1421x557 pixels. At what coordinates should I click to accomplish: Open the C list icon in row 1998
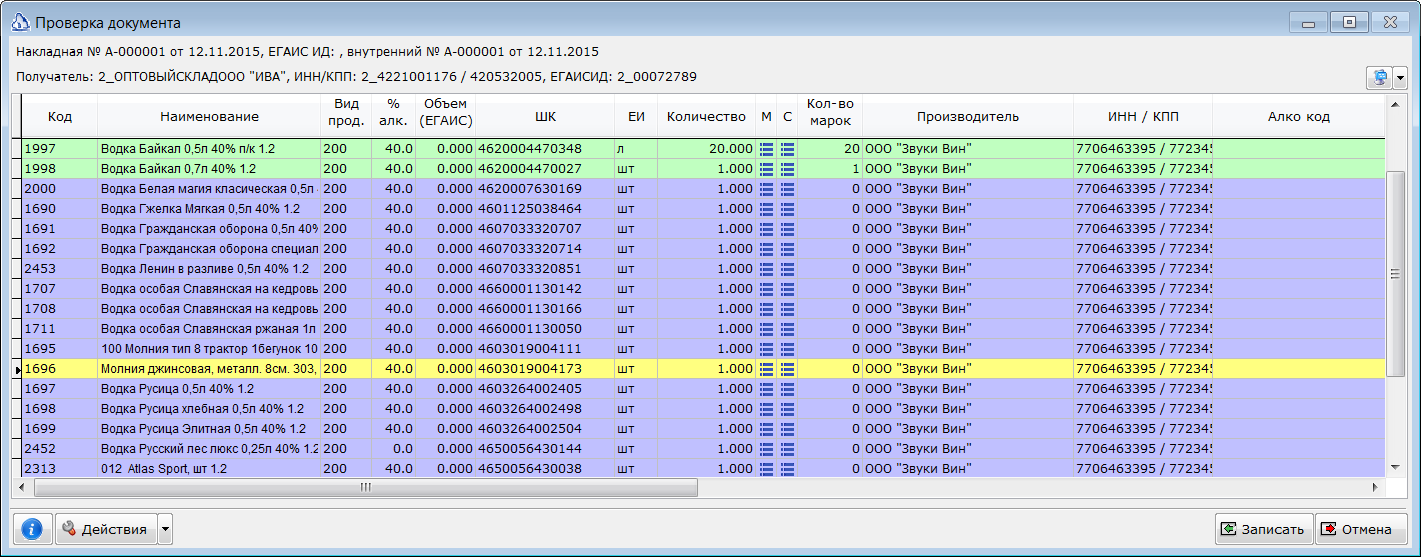(787, 168)
